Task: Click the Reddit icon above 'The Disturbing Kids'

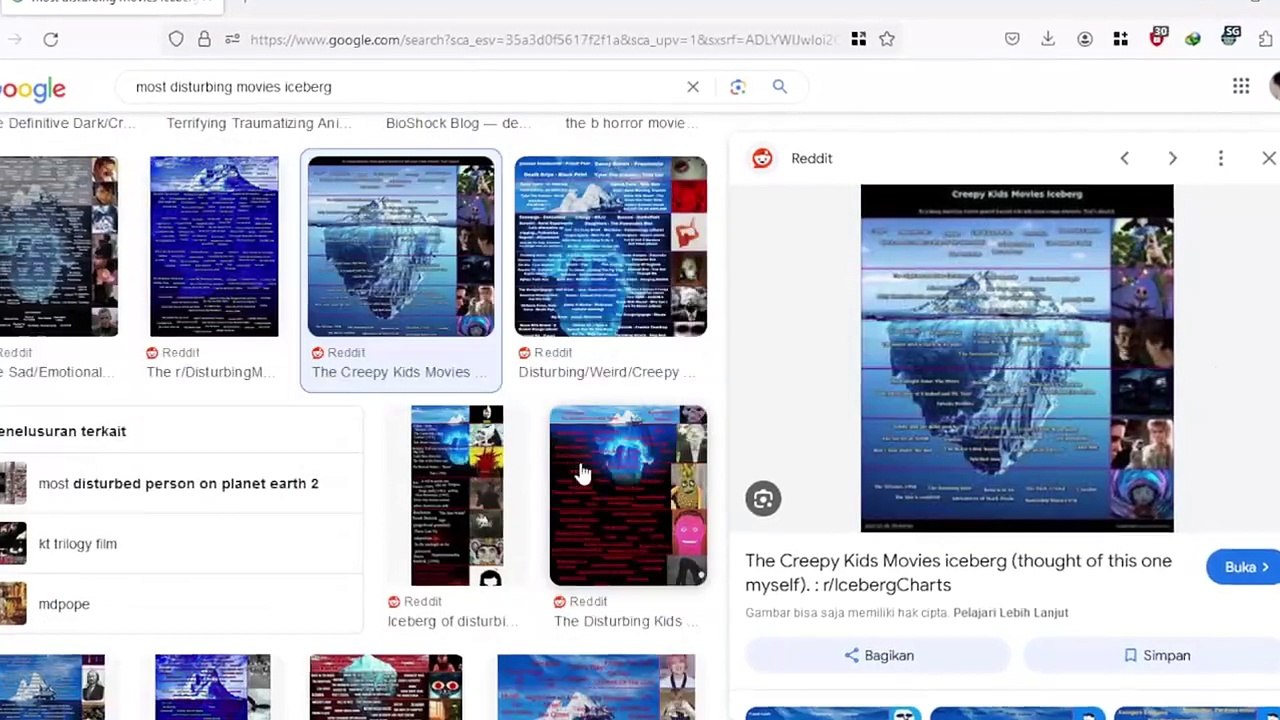Action: pos(560,602)
